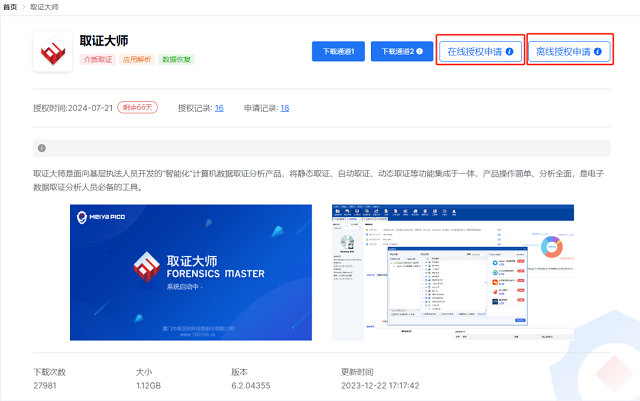Click the version value 6.2.04355
640x401 pixels.
click(251, 385)
